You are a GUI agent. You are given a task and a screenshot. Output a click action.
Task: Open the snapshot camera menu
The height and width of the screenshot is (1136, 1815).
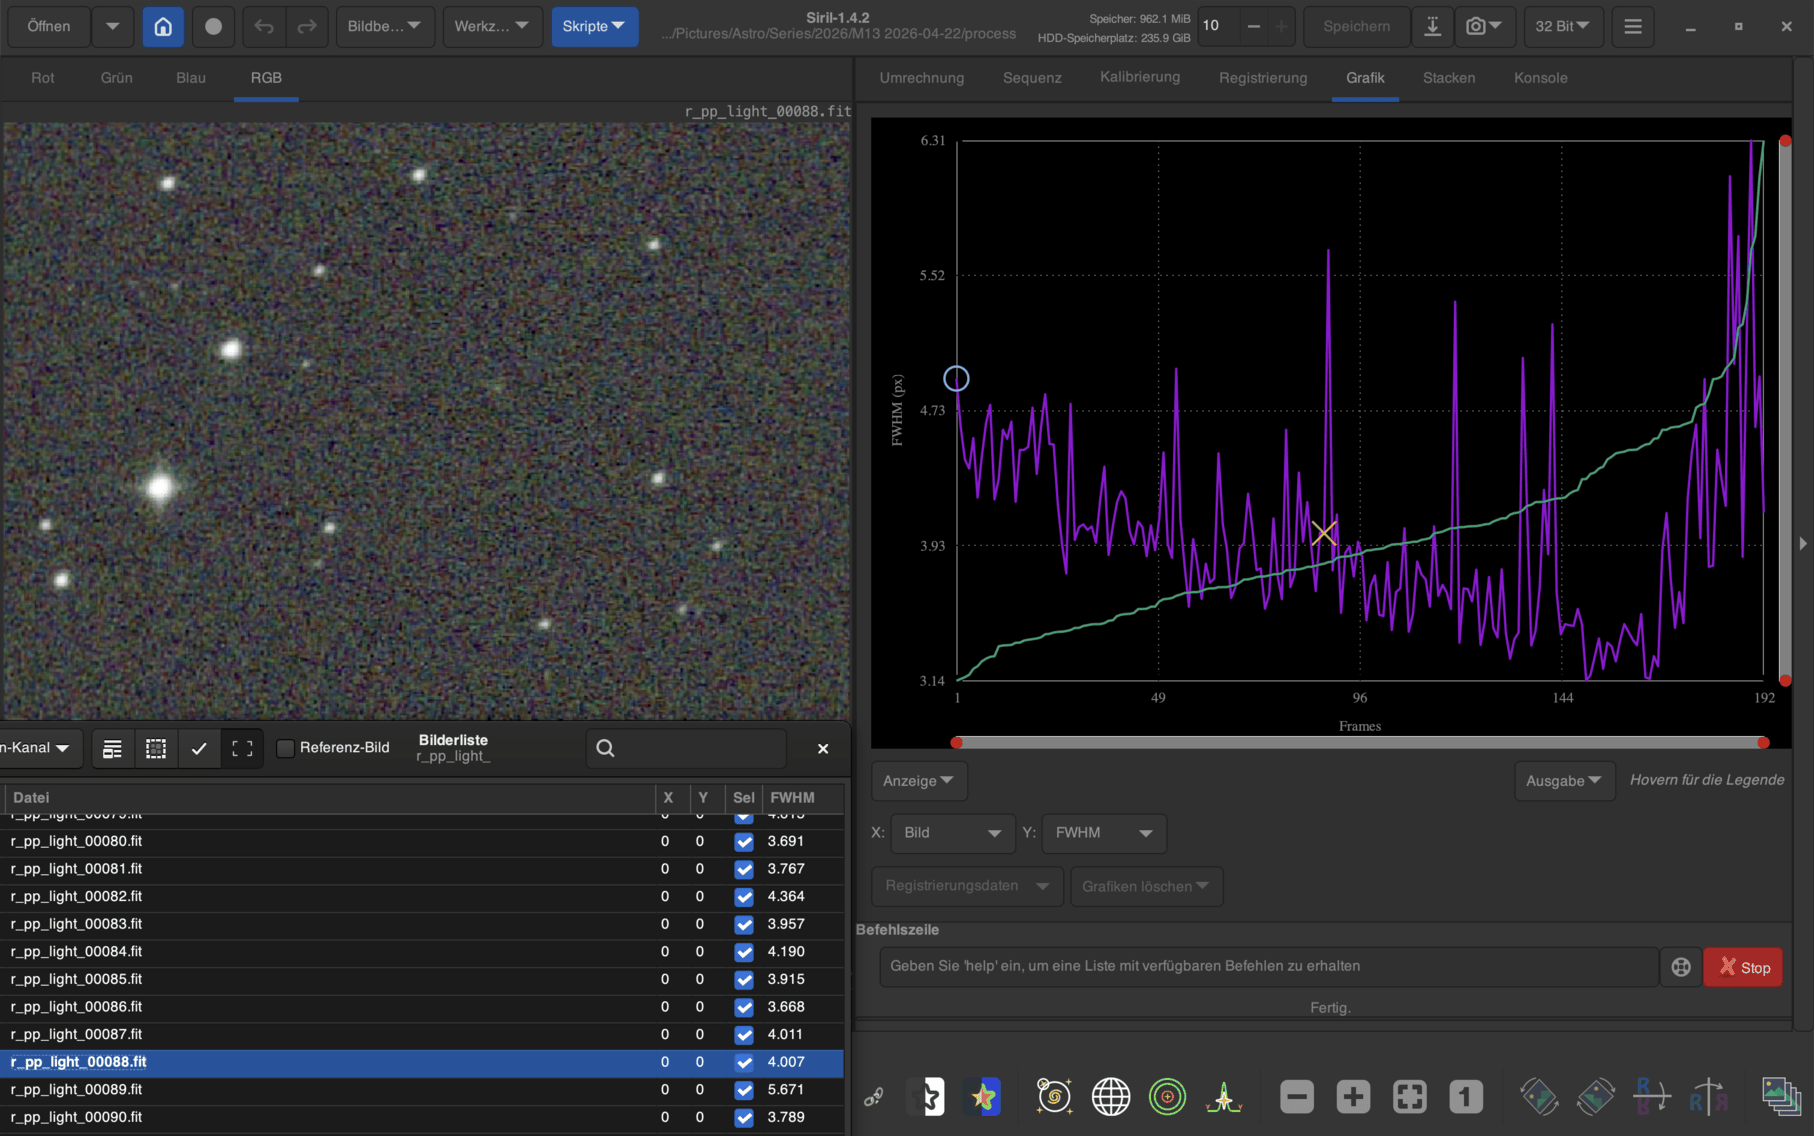coord(1484,26)
